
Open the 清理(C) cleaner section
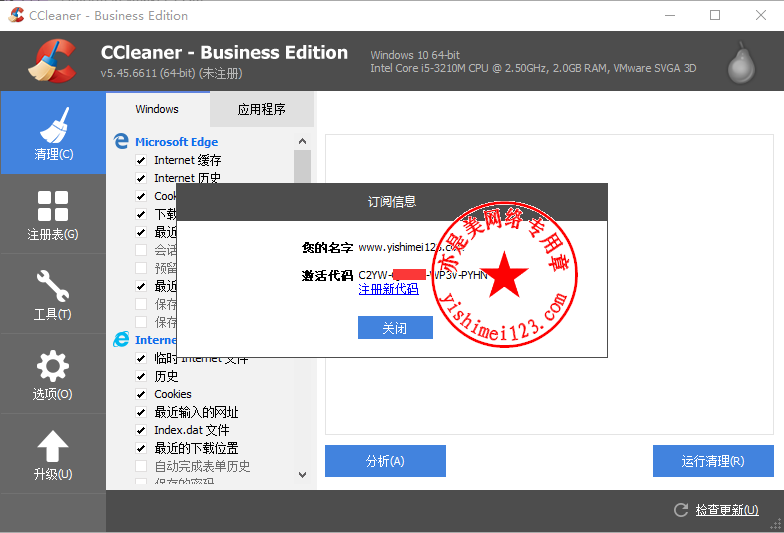pyautogui.click(x=53, y=132)
